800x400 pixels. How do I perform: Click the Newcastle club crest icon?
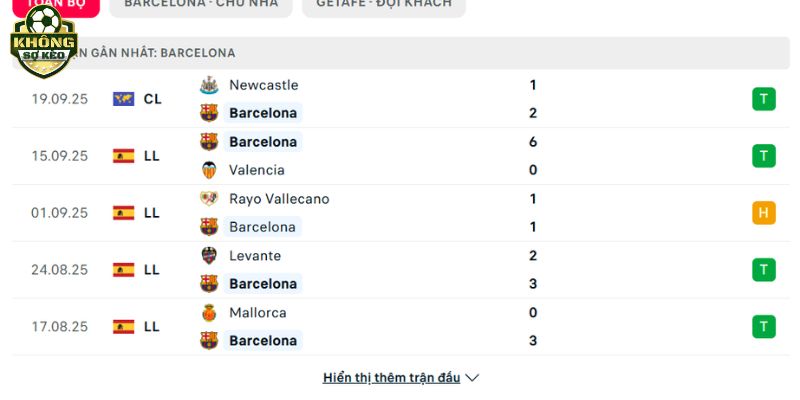tap(209, 85)
